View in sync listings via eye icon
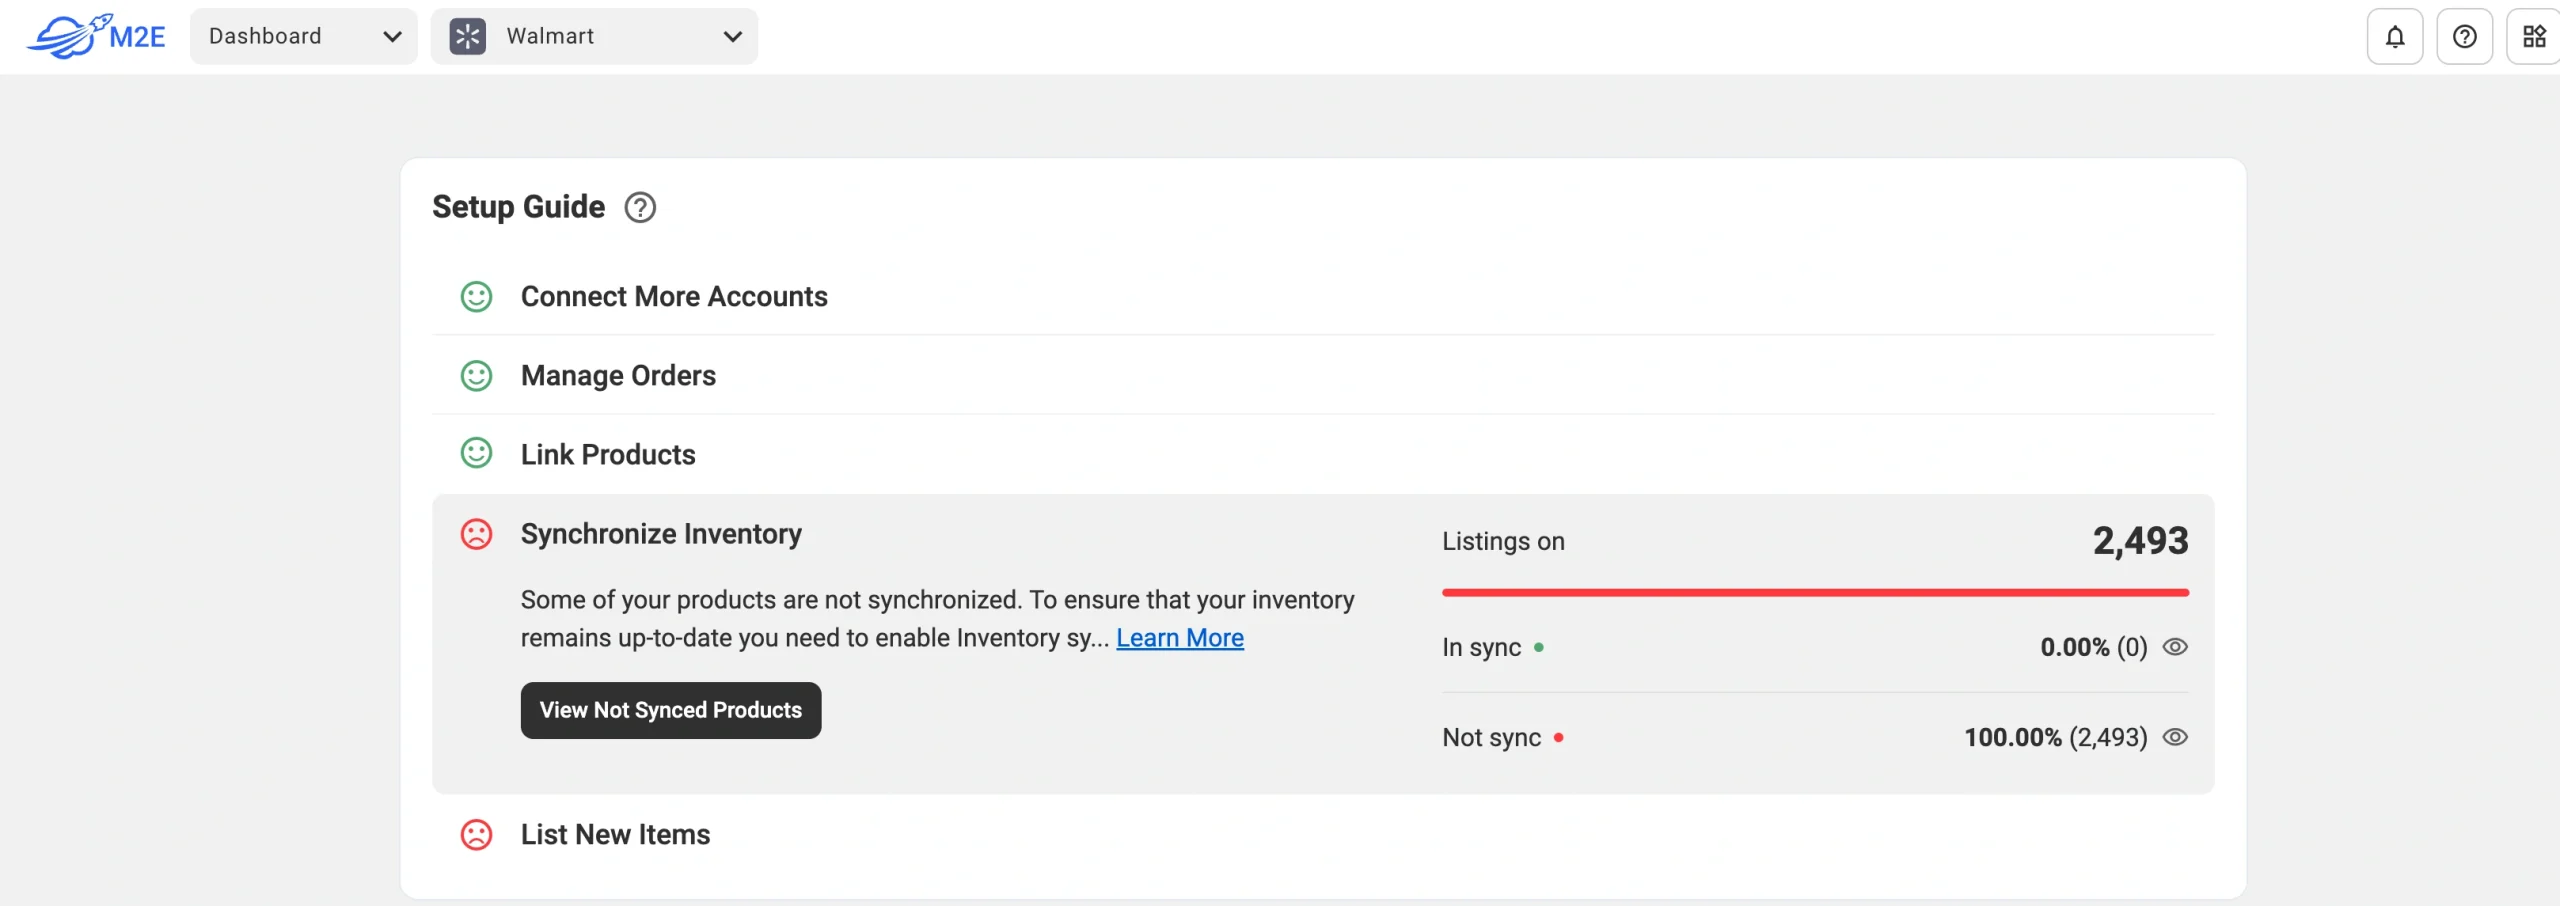 [2175, 647]
